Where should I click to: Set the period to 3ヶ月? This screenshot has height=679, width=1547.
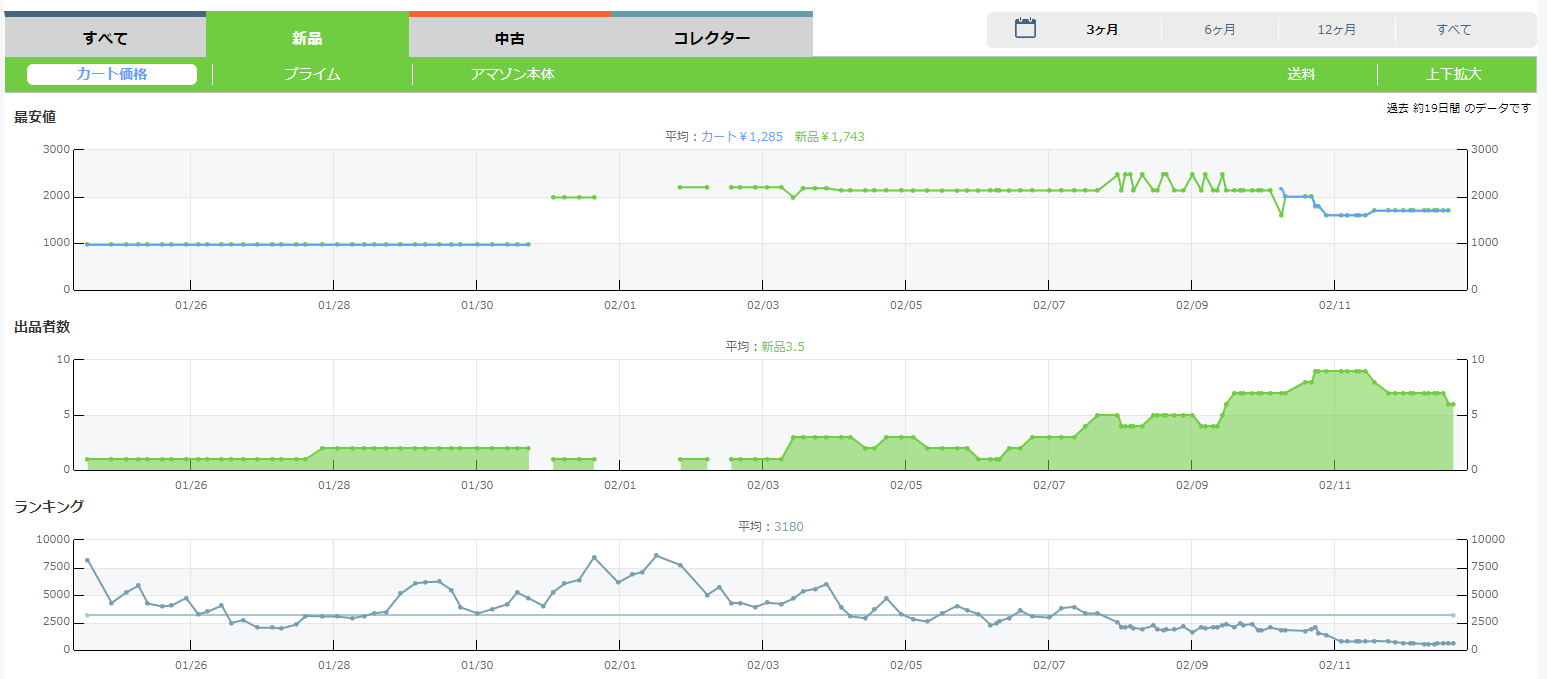coord(1102,30)
